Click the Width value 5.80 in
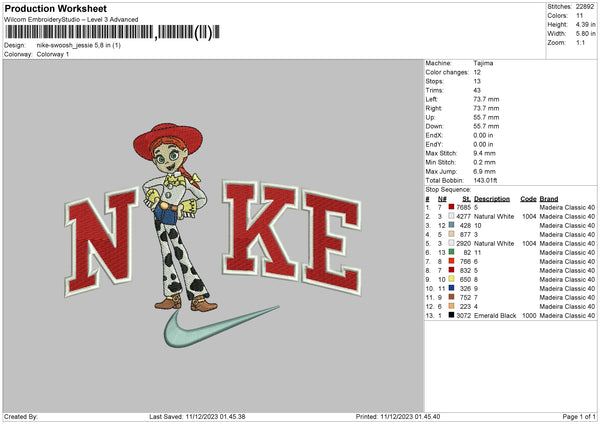 click(x=585, y=34)
